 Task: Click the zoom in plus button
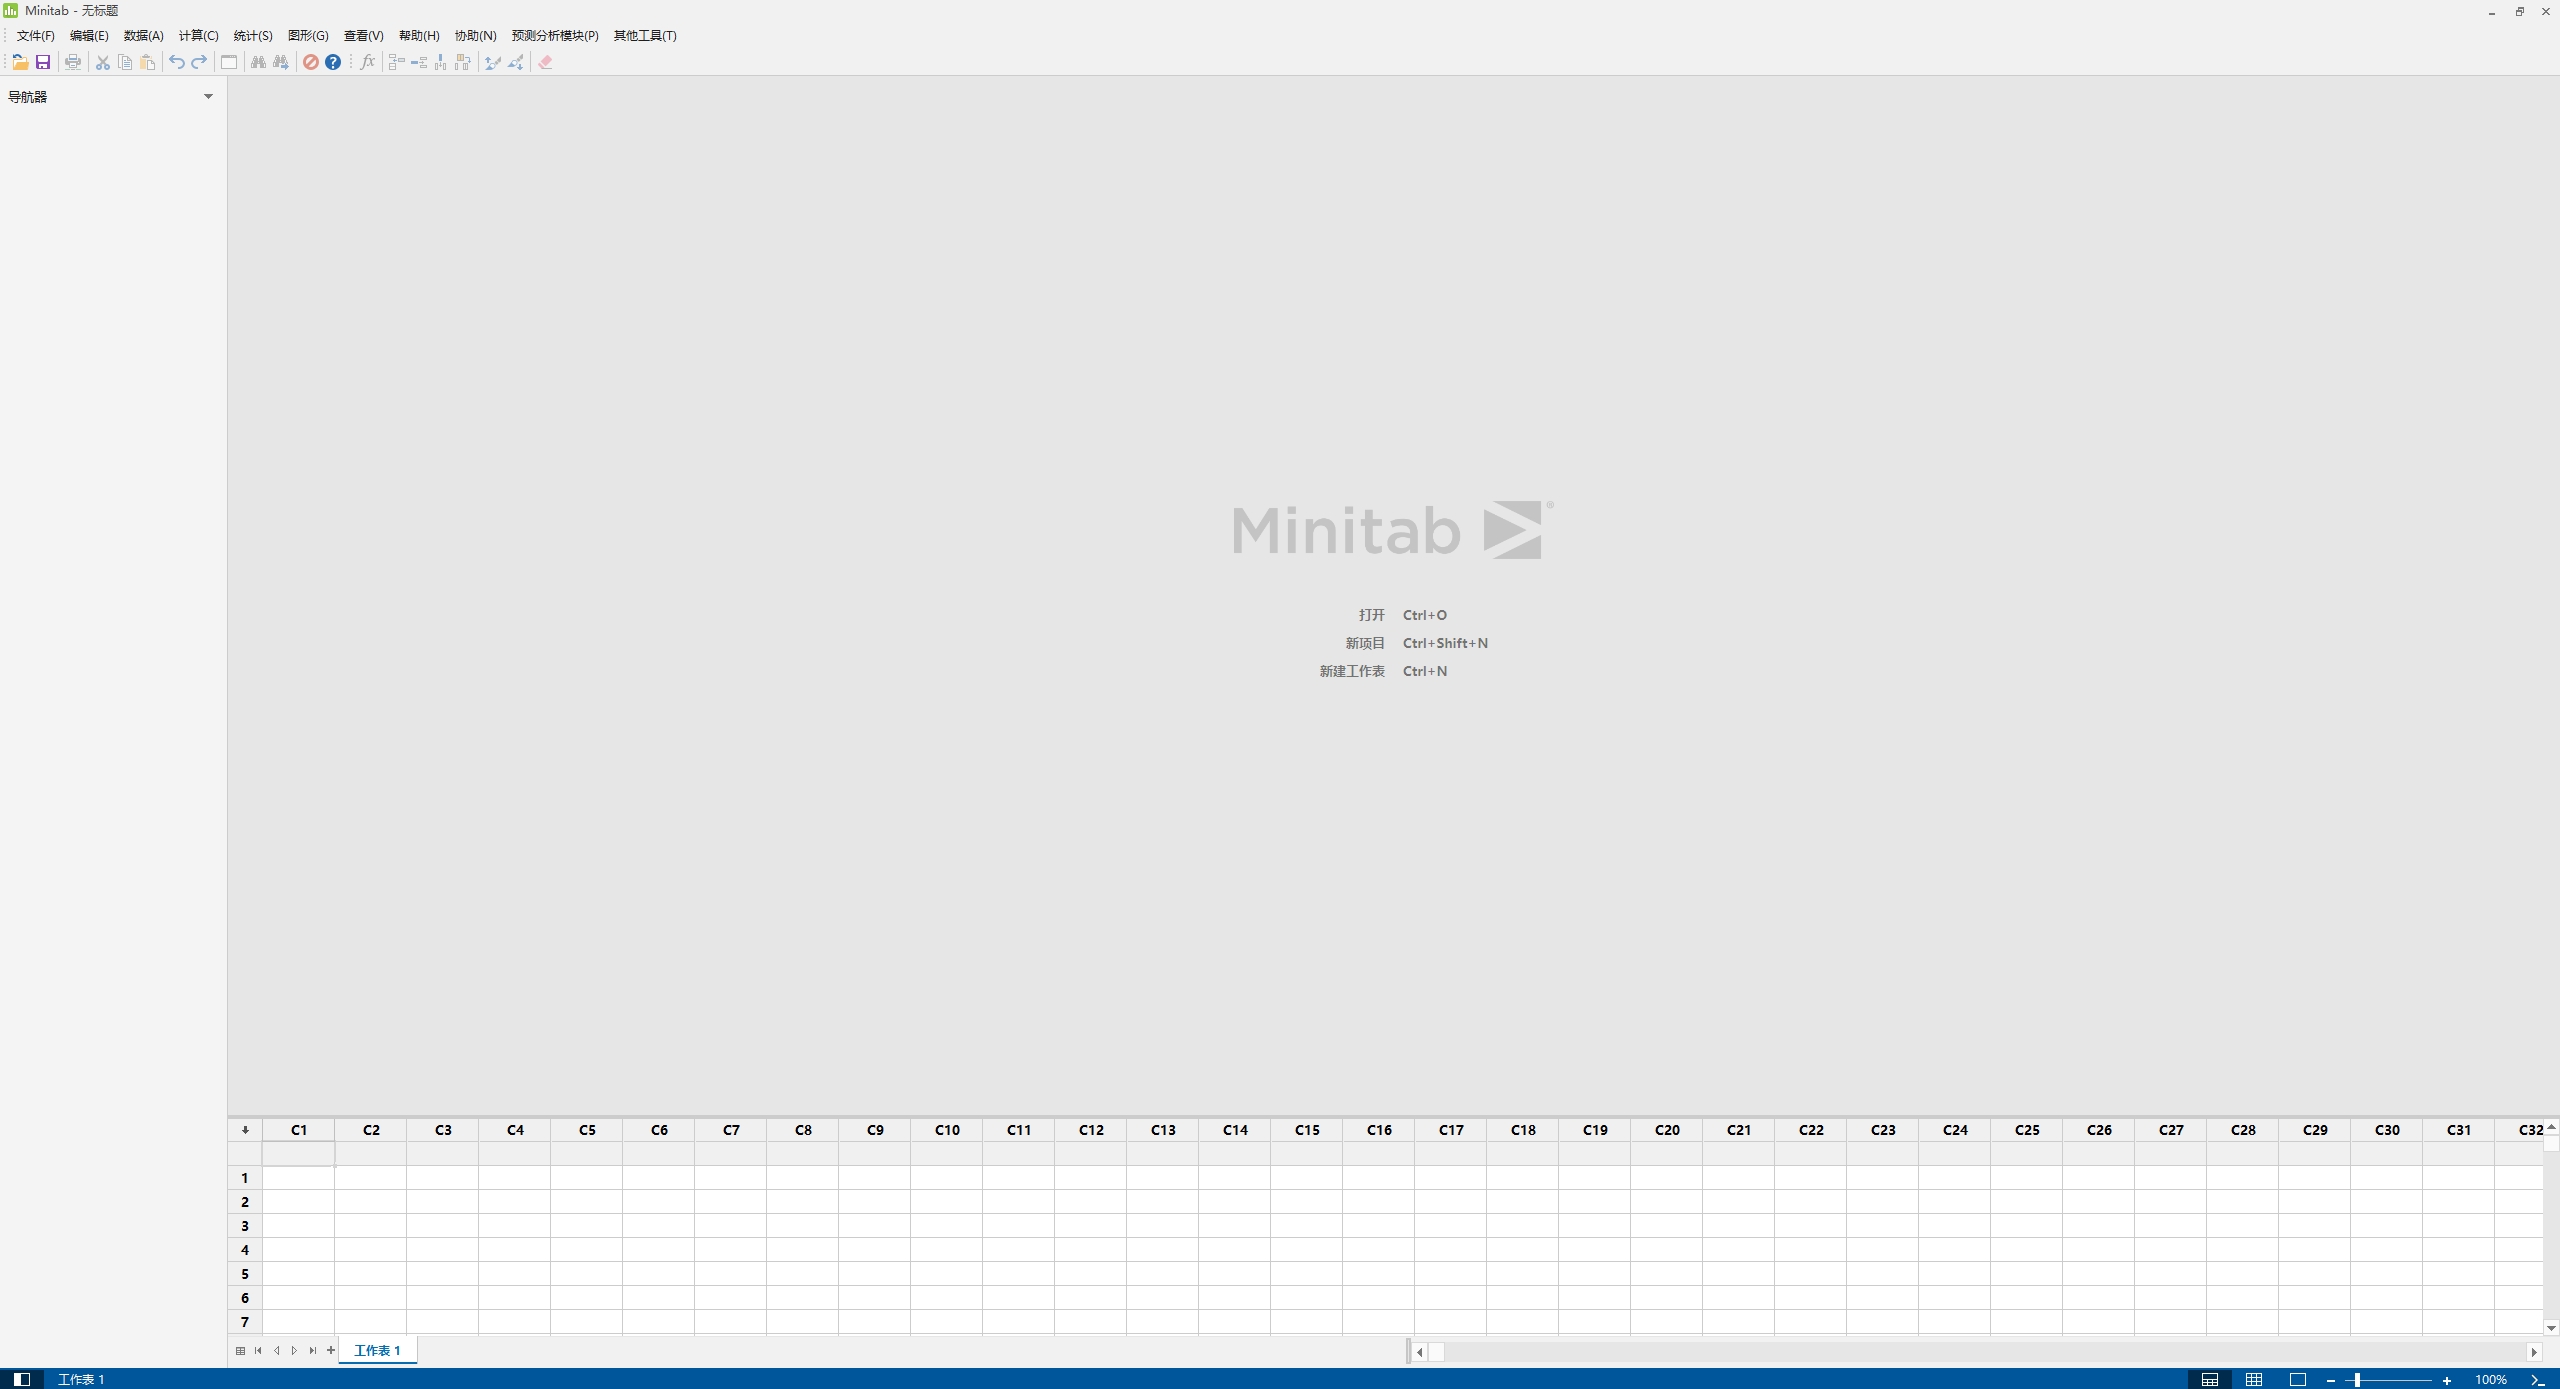pos(2447,1380)
